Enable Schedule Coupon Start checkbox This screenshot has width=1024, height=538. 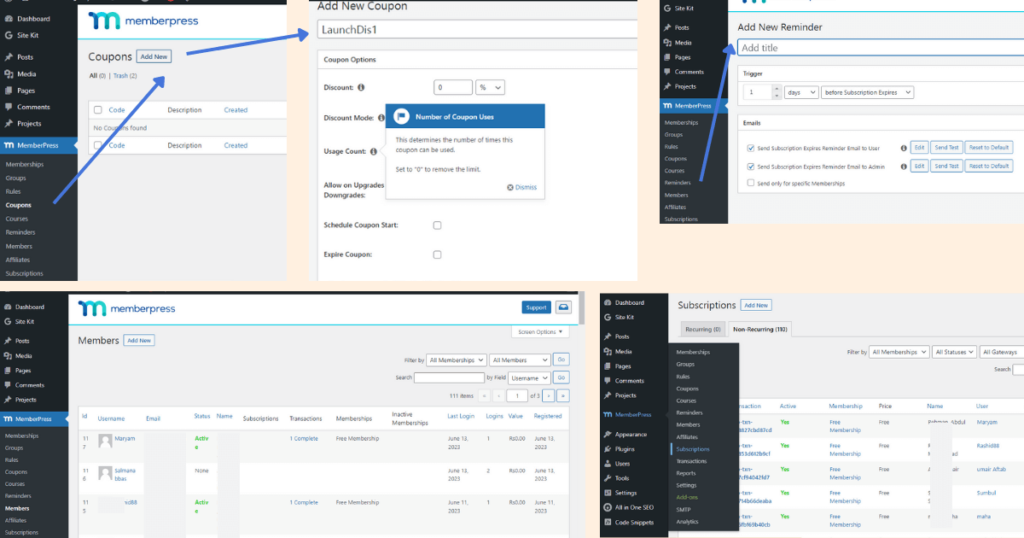point(438,225)
